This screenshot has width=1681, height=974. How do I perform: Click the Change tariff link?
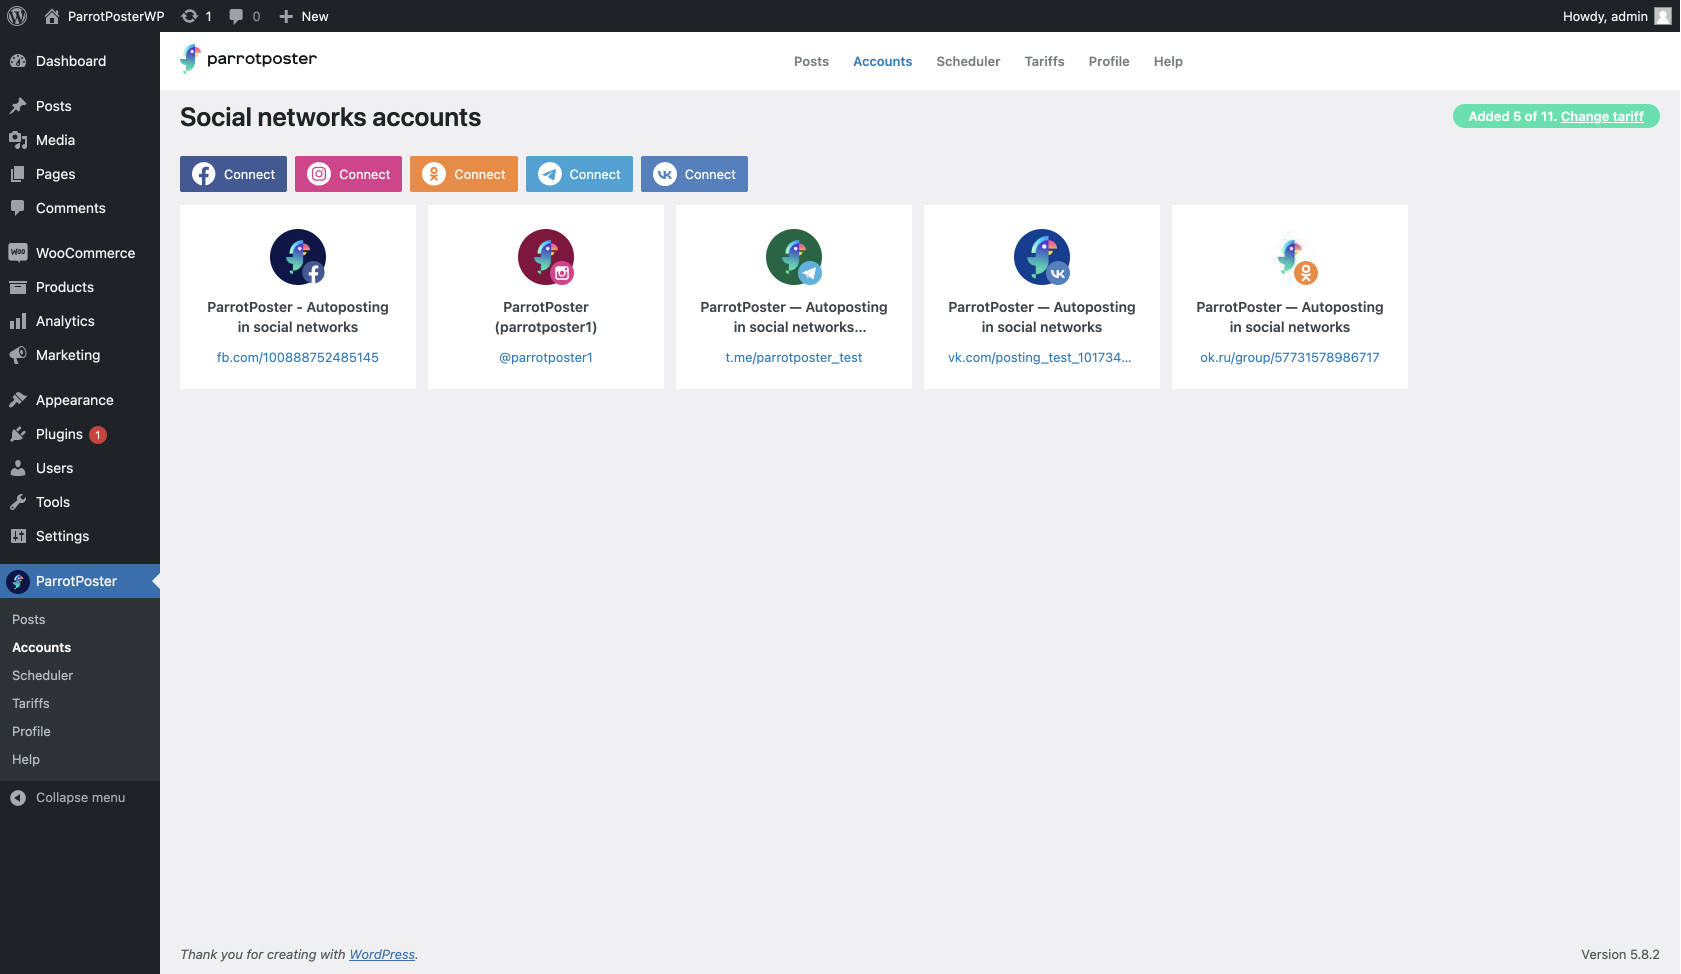pyautogui.click(x=1602, y=117)
